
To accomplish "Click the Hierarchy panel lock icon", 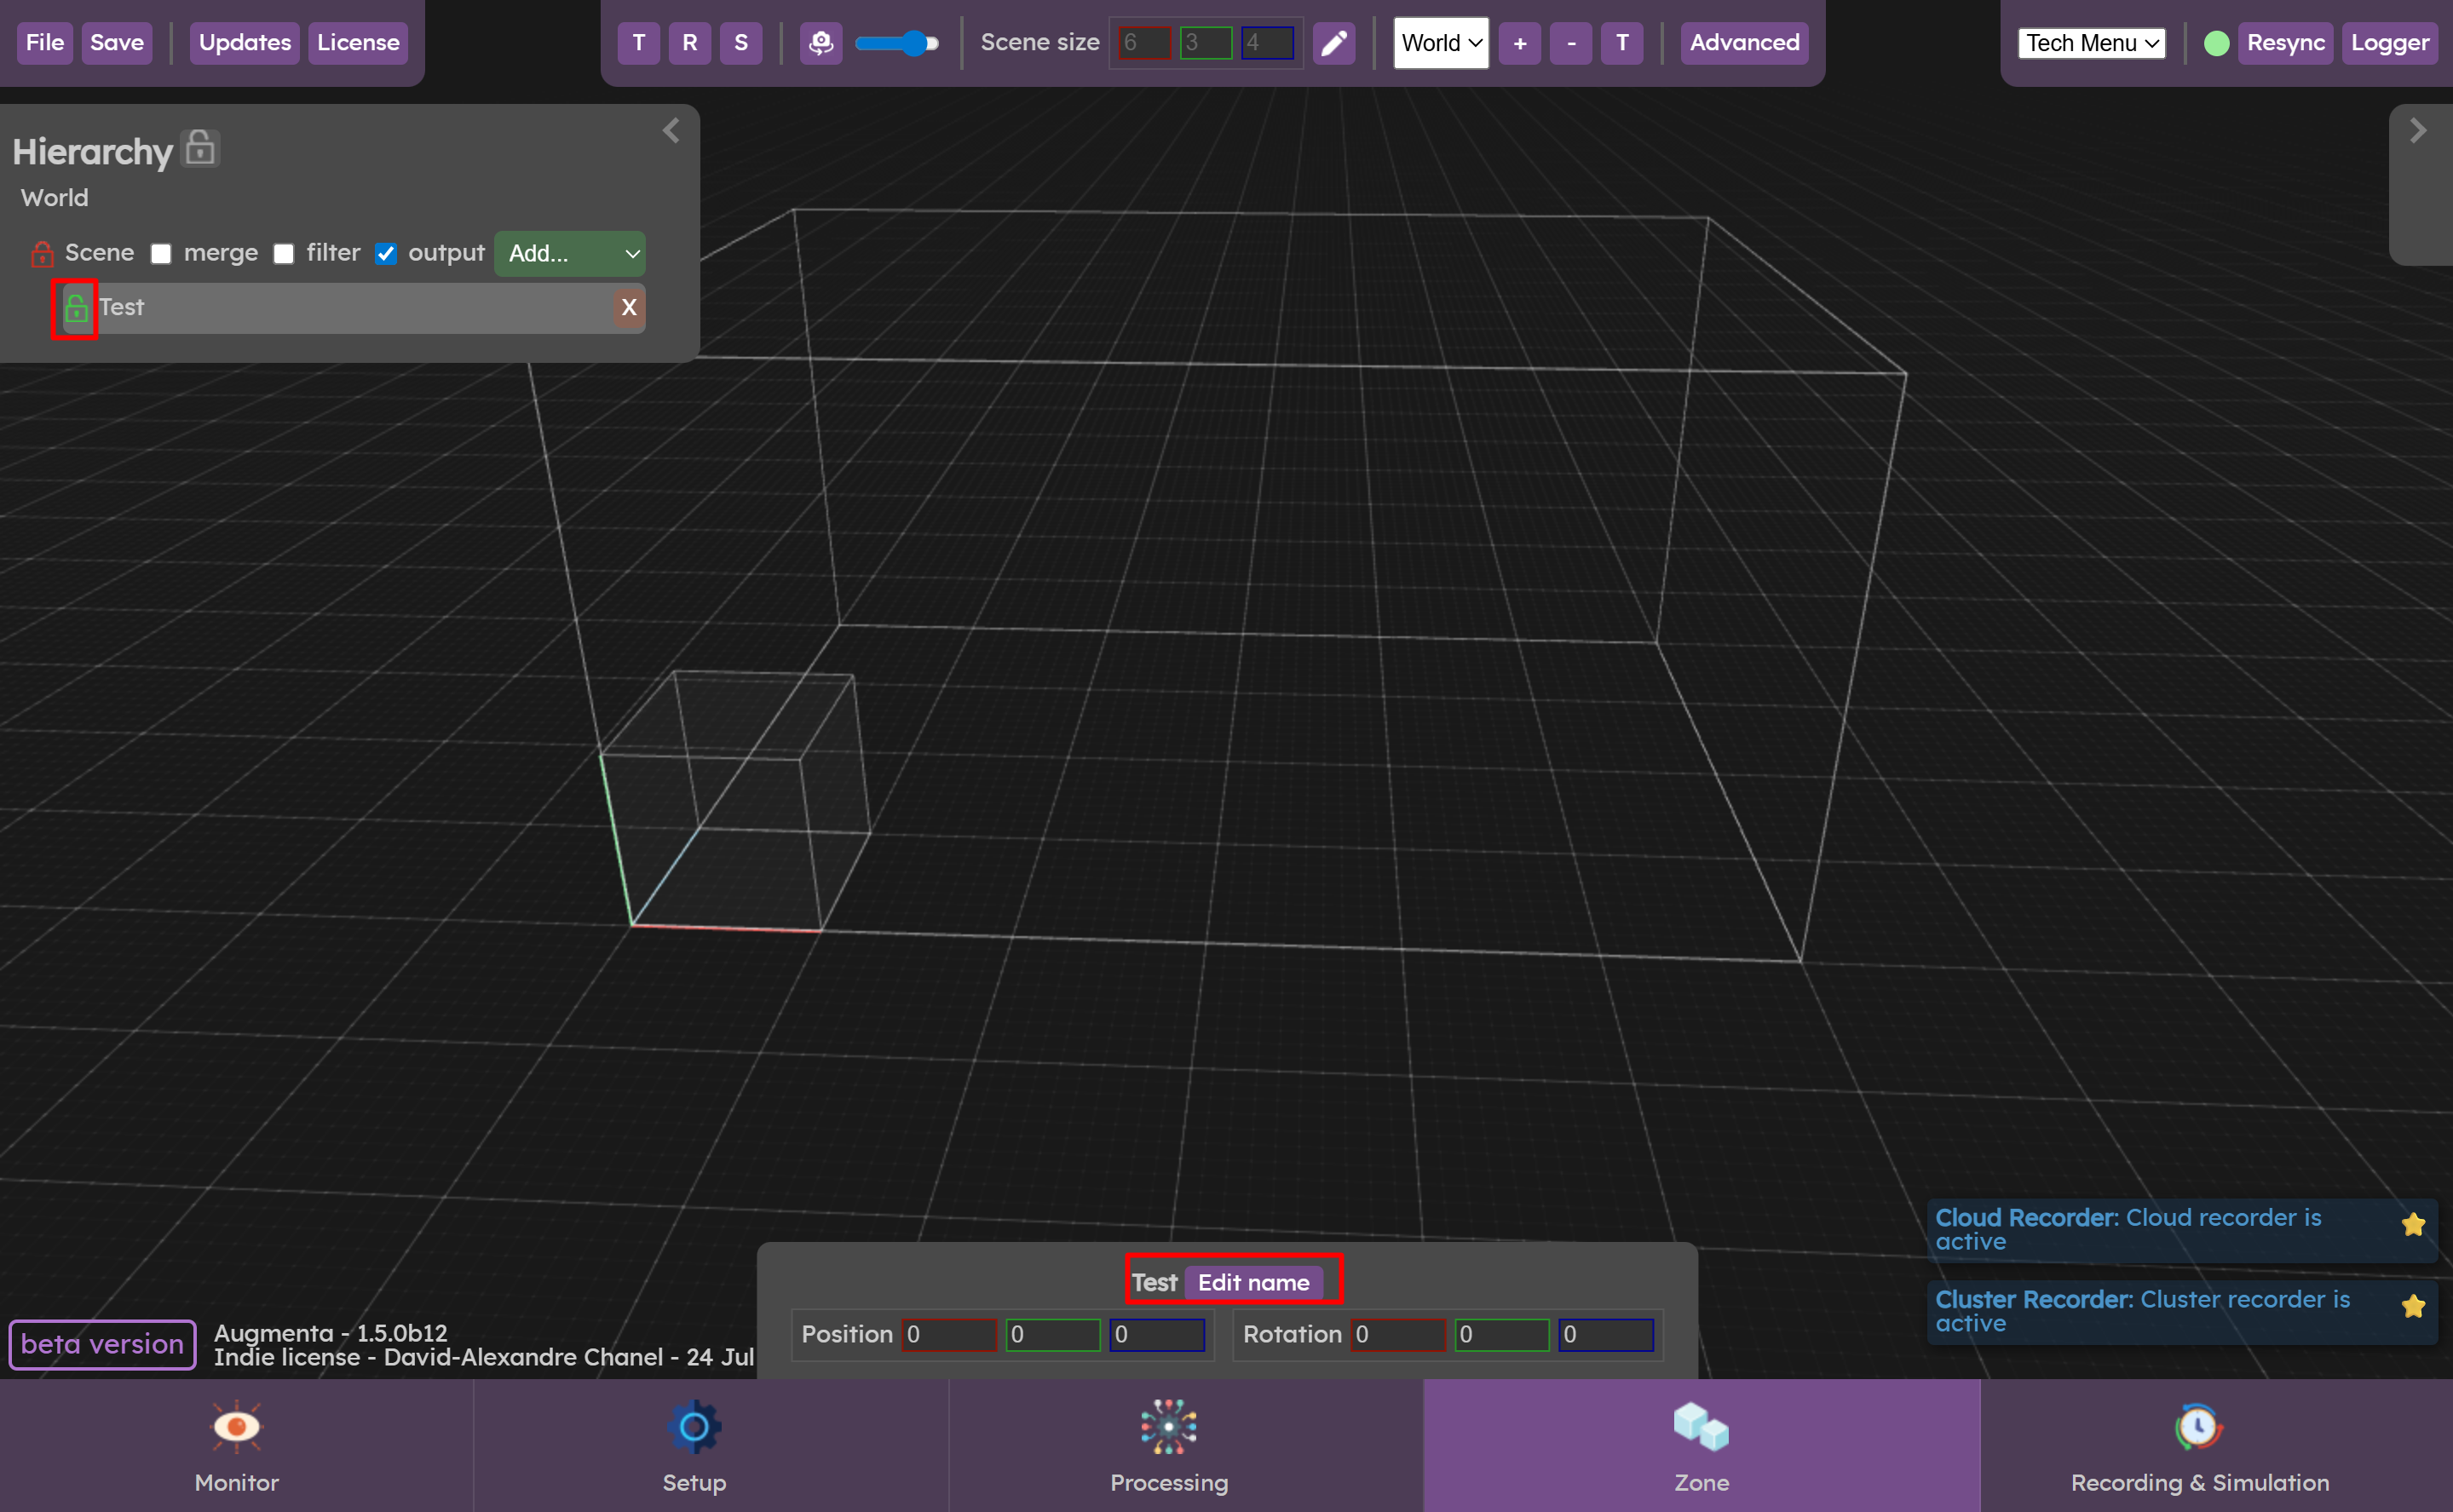I will click(x=201, y=148).
